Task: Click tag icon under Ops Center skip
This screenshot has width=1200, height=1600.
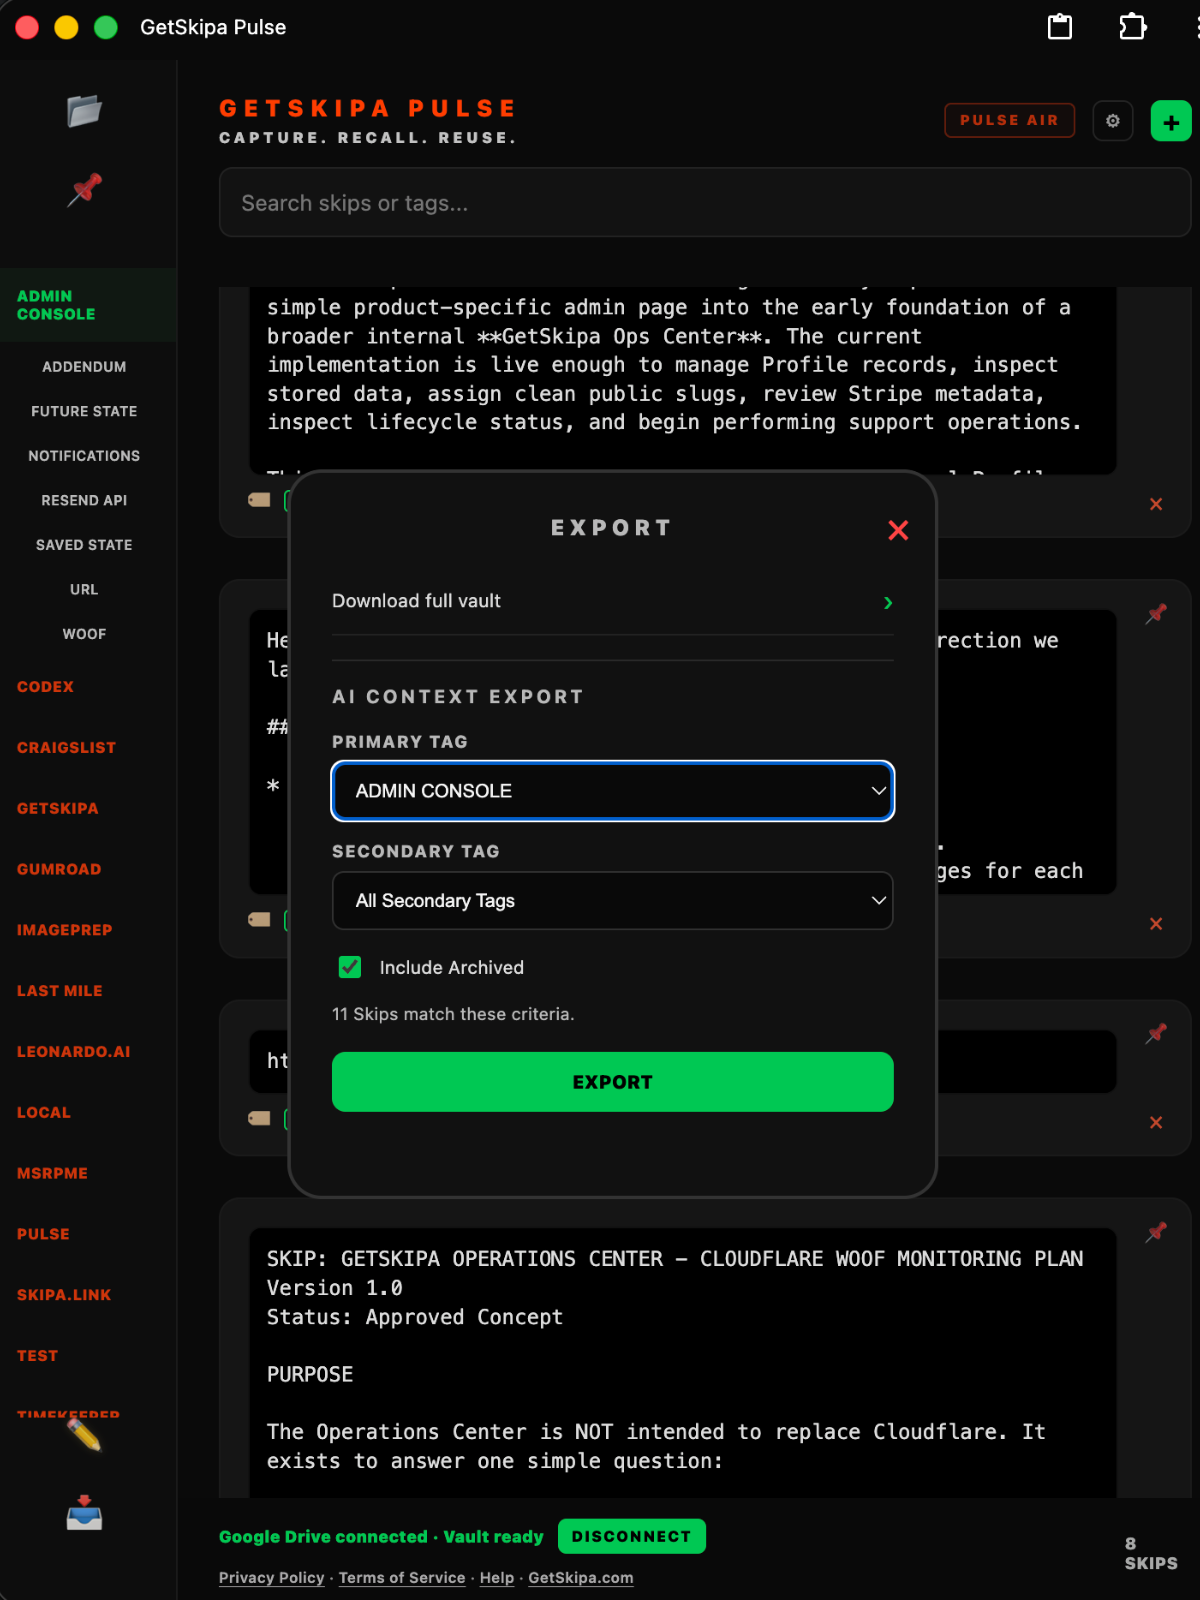Action: 259,499
